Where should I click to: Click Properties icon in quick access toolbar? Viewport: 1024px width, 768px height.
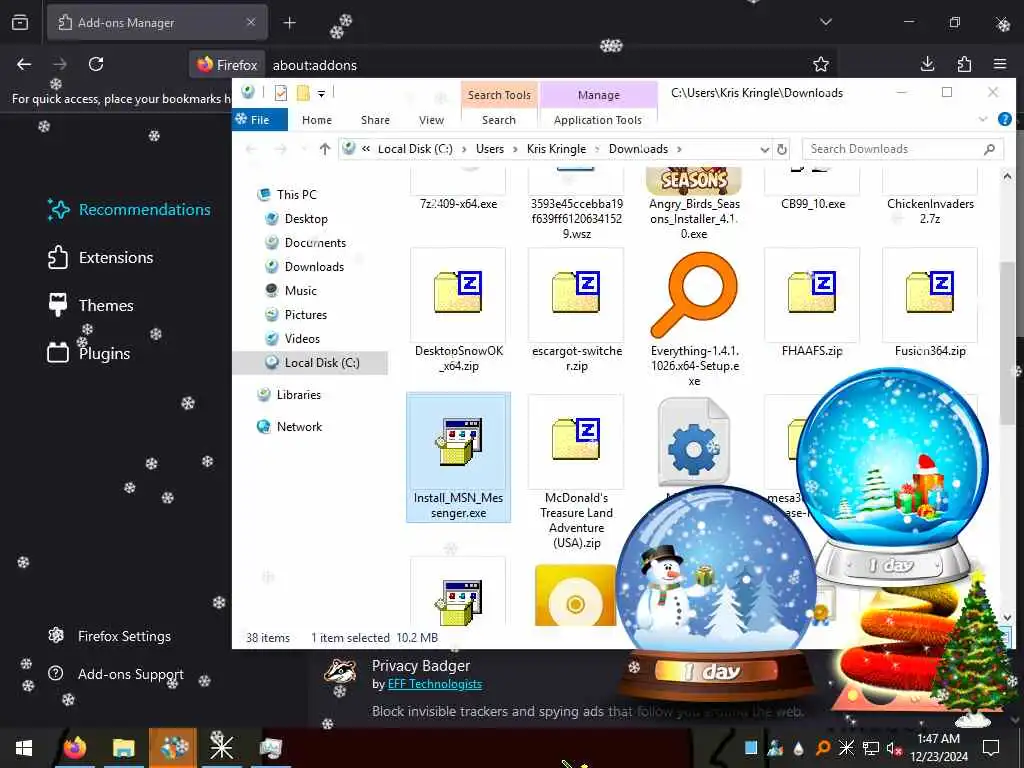[281, 93]
